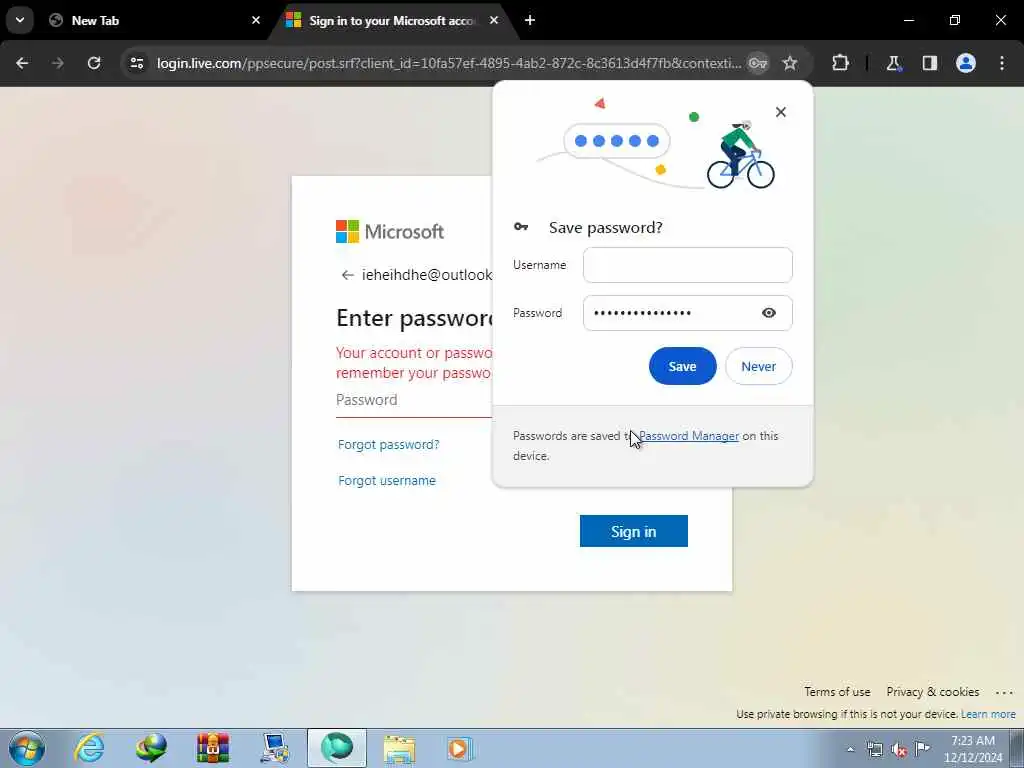
Task: Click the muted volume tray icon
Action: [899, 750]
